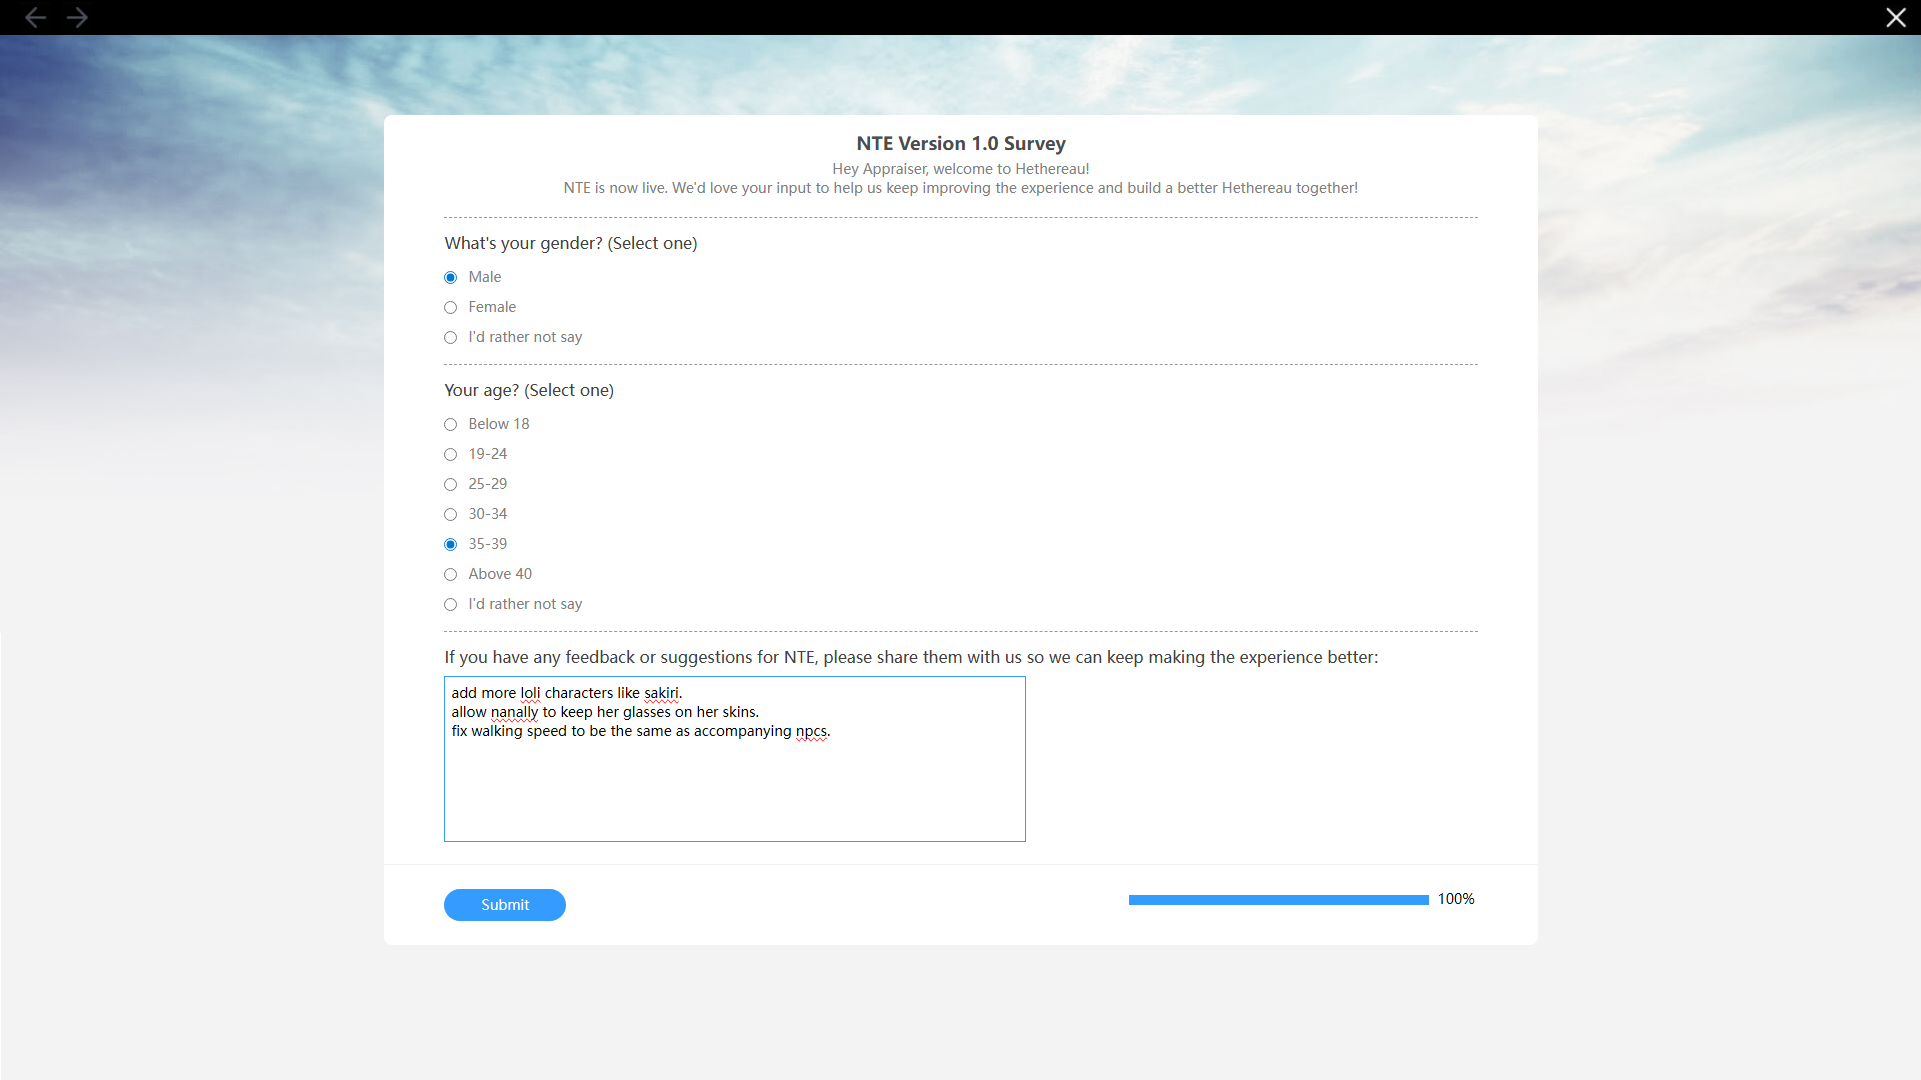Click the survey progress bar
This screenshot has width=1921, height=1080.
pos(1278,900)
